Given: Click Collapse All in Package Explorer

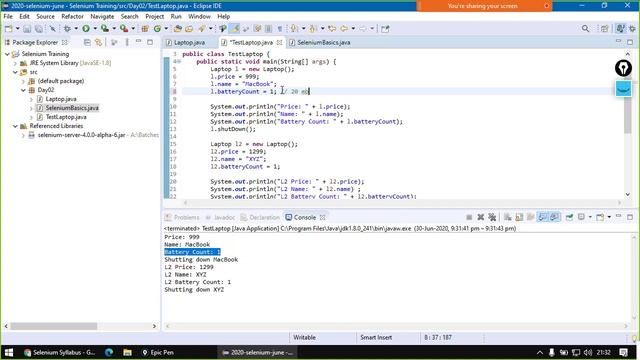Looking at the screenshot, I should coord(87,42).
